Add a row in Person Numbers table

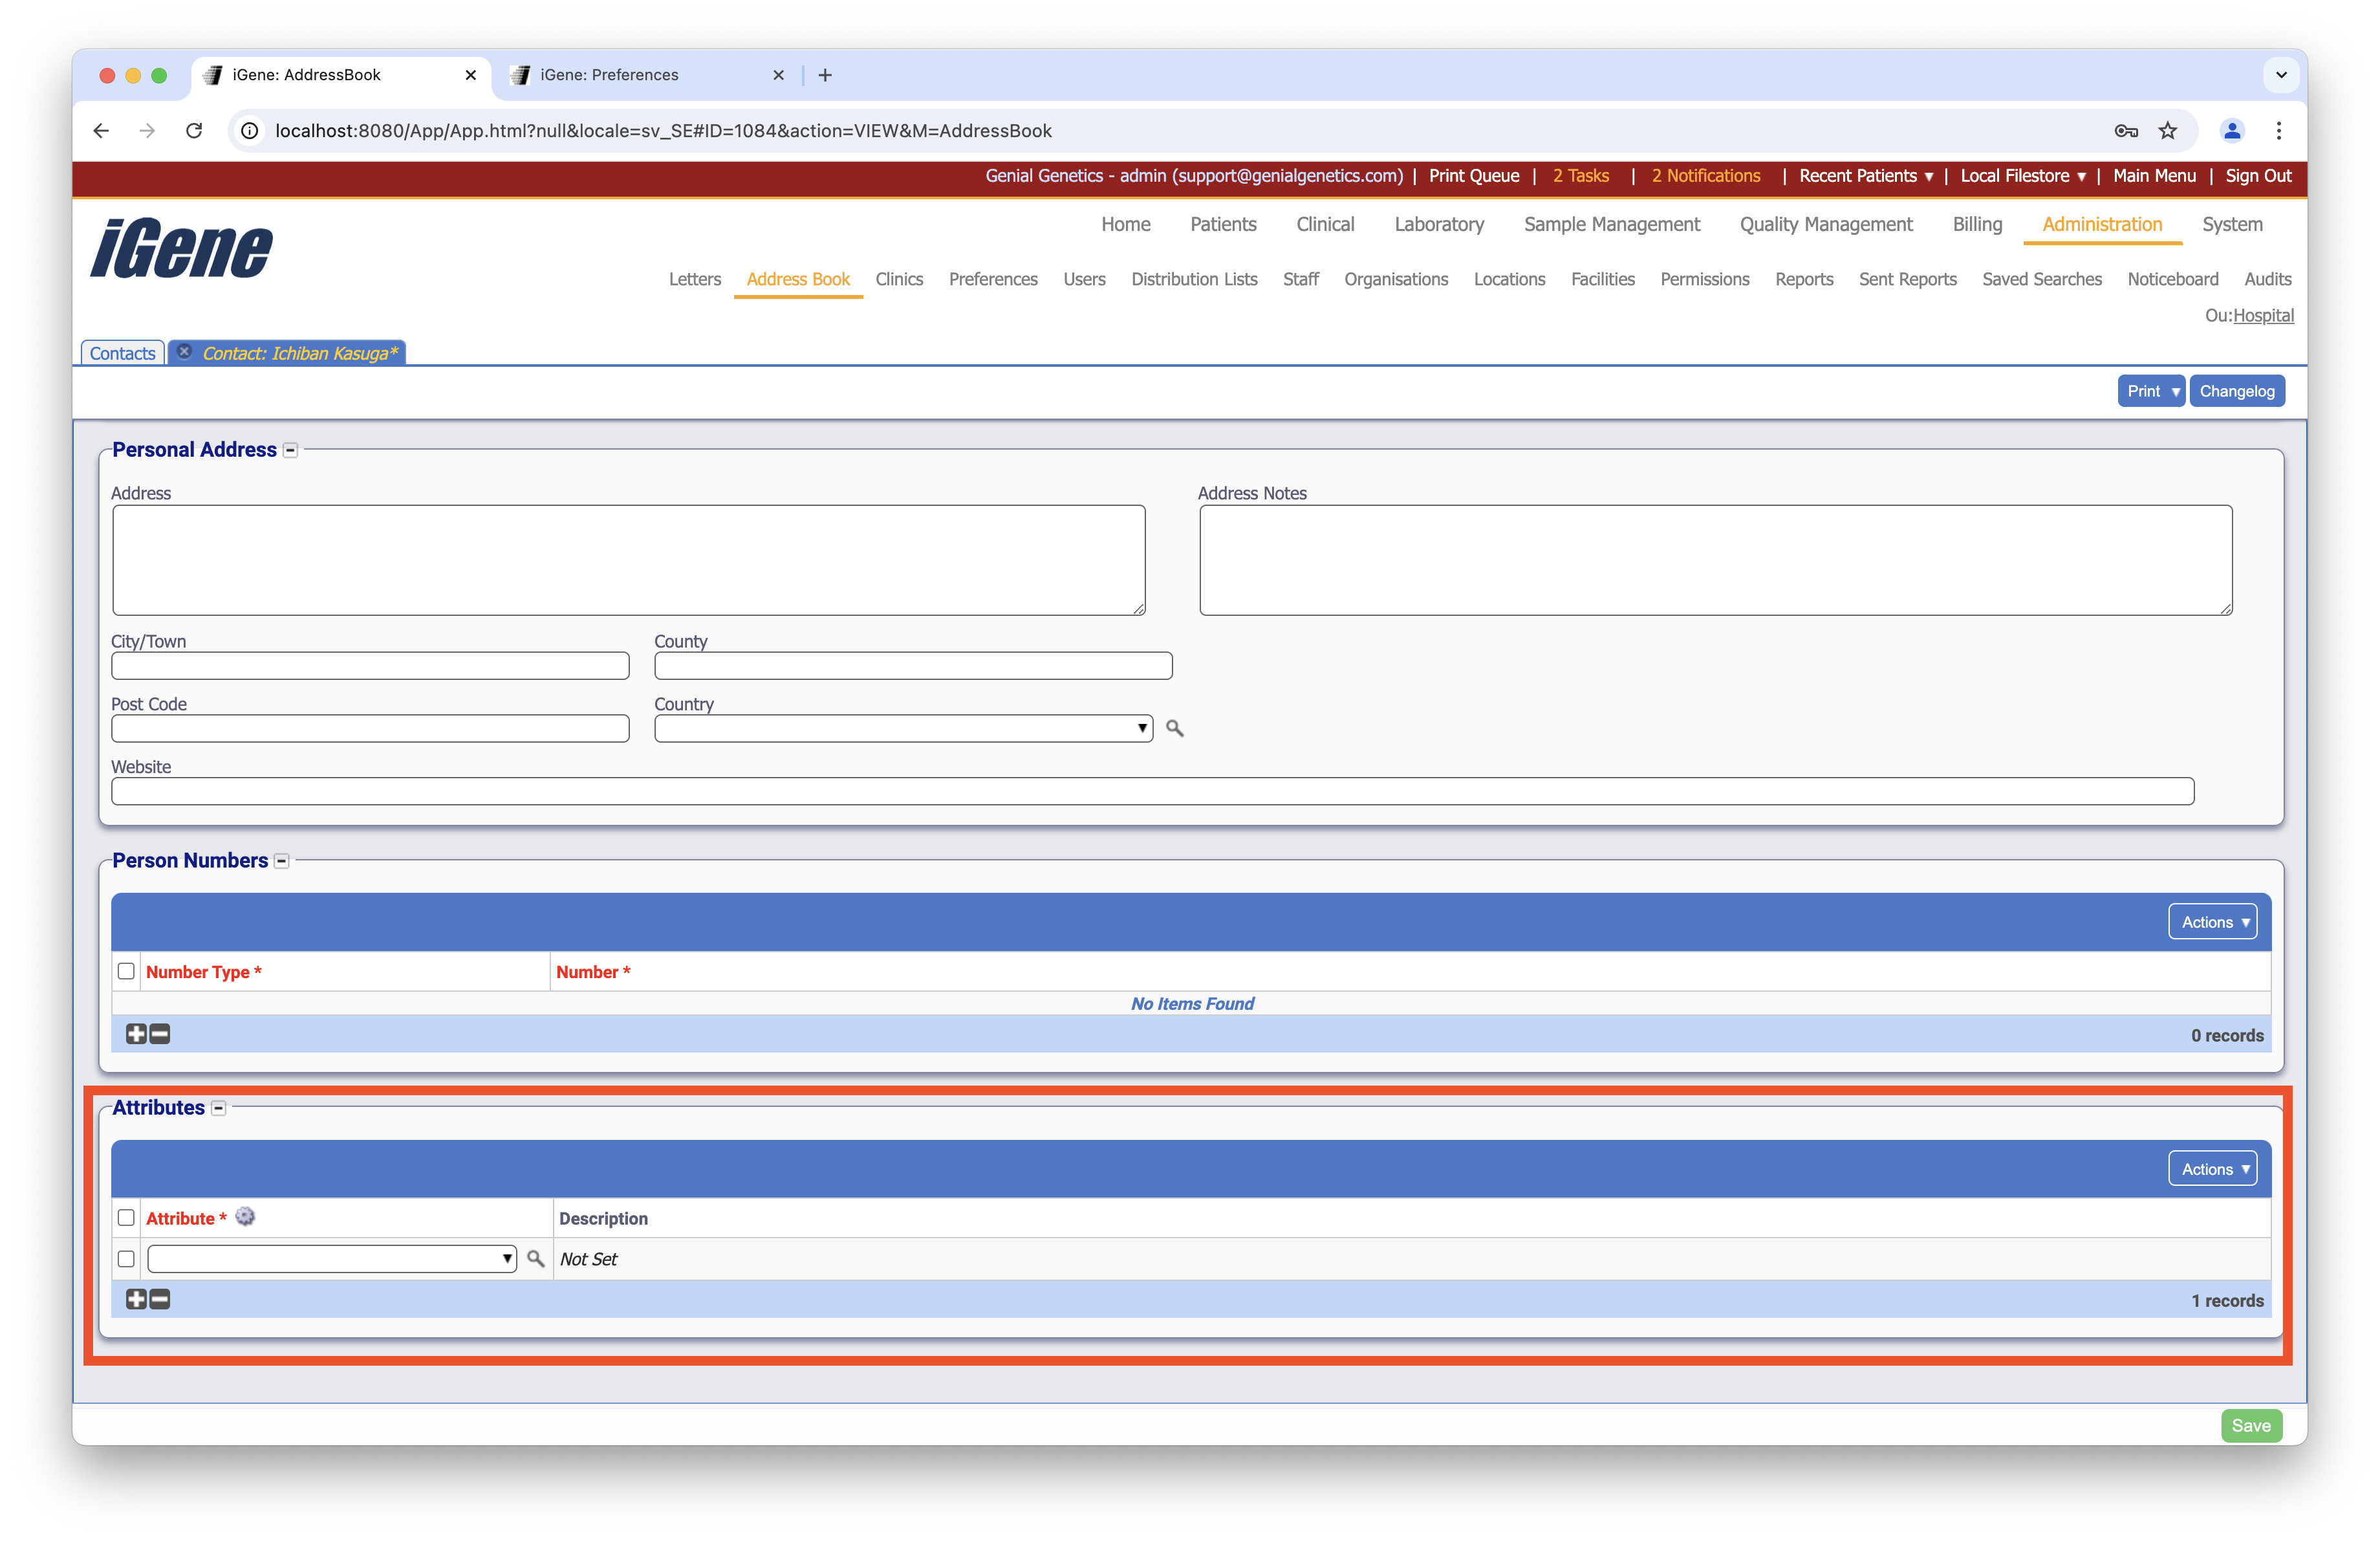click(136, 1034)
